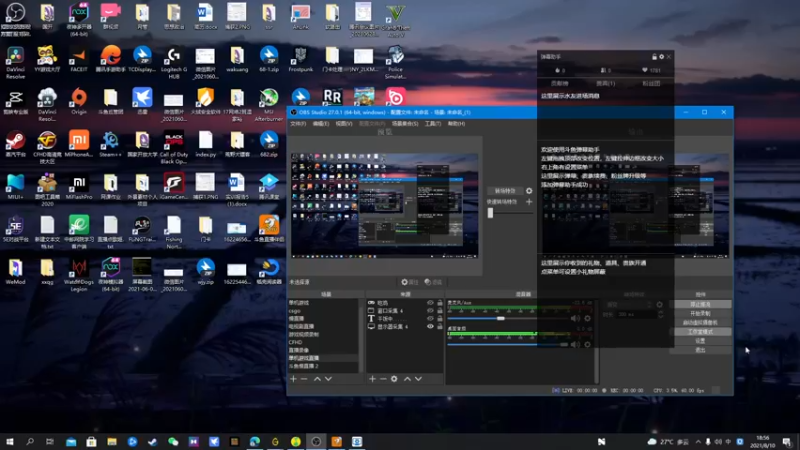Expand Windows system tray hidden icons chevron
Screen dimensions: 800x450
coord(698,441)
